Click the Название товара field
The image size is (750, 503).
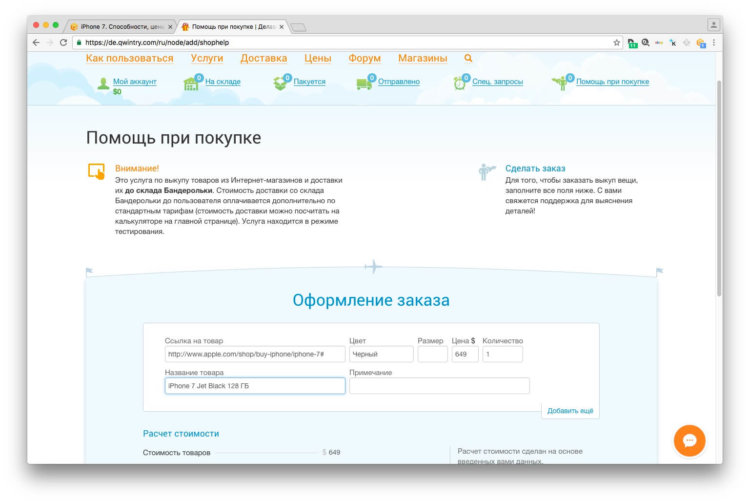coord(255,386)
